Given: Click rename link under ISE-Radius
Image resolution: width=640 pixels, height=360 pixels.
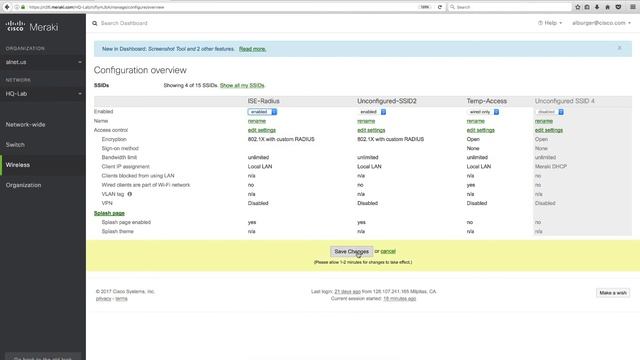Looking at the screenshot, I should point(257,121).
